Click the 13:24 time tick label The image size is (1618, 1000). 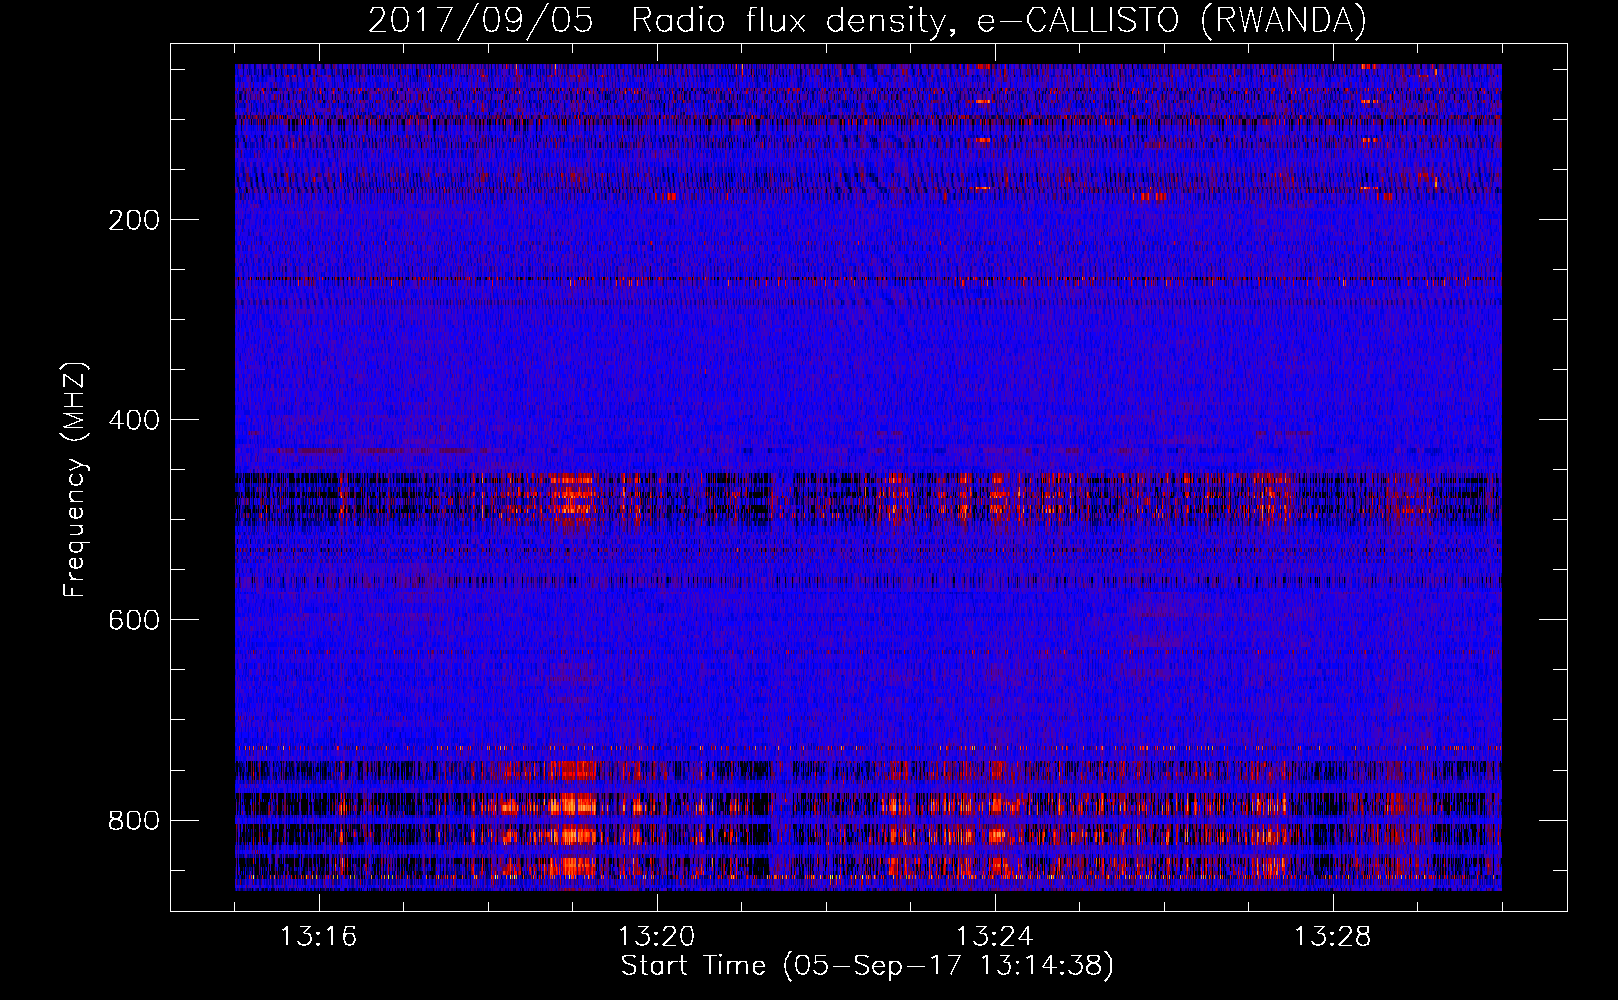(995, 937)
